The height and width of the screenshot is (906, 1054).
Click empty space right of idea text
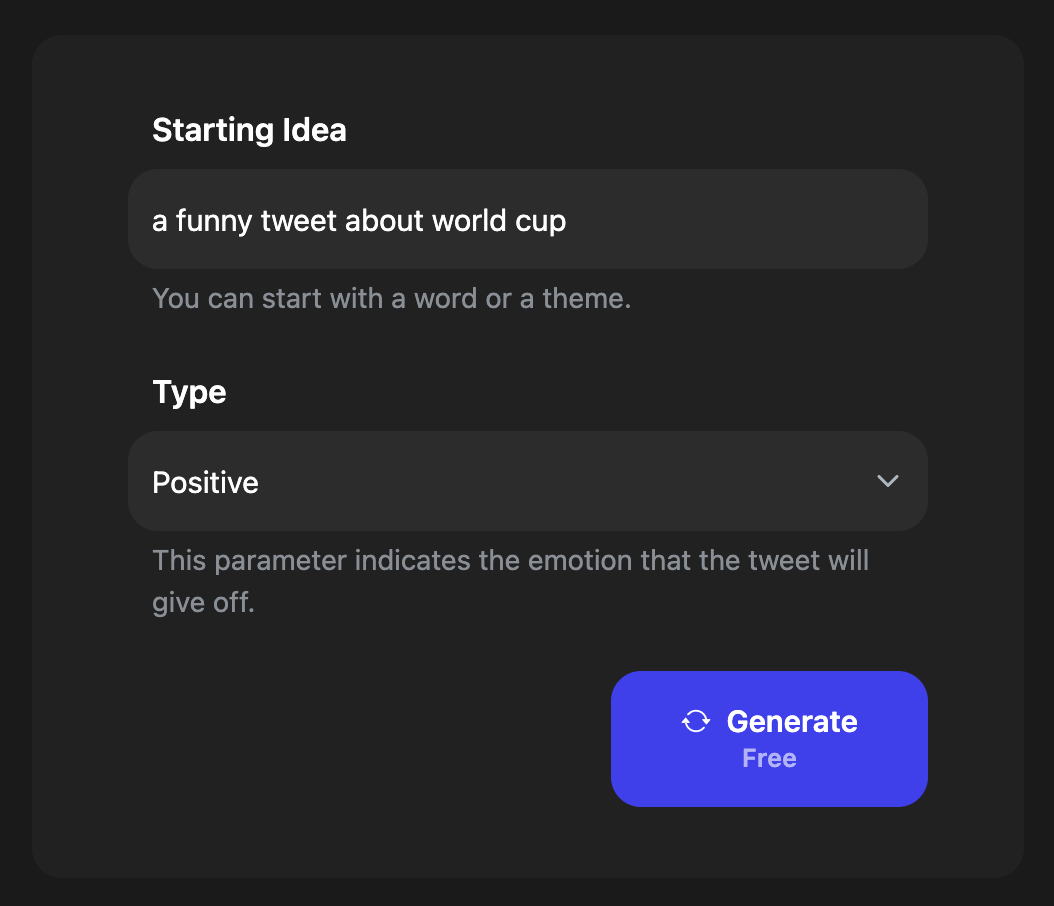746,219
